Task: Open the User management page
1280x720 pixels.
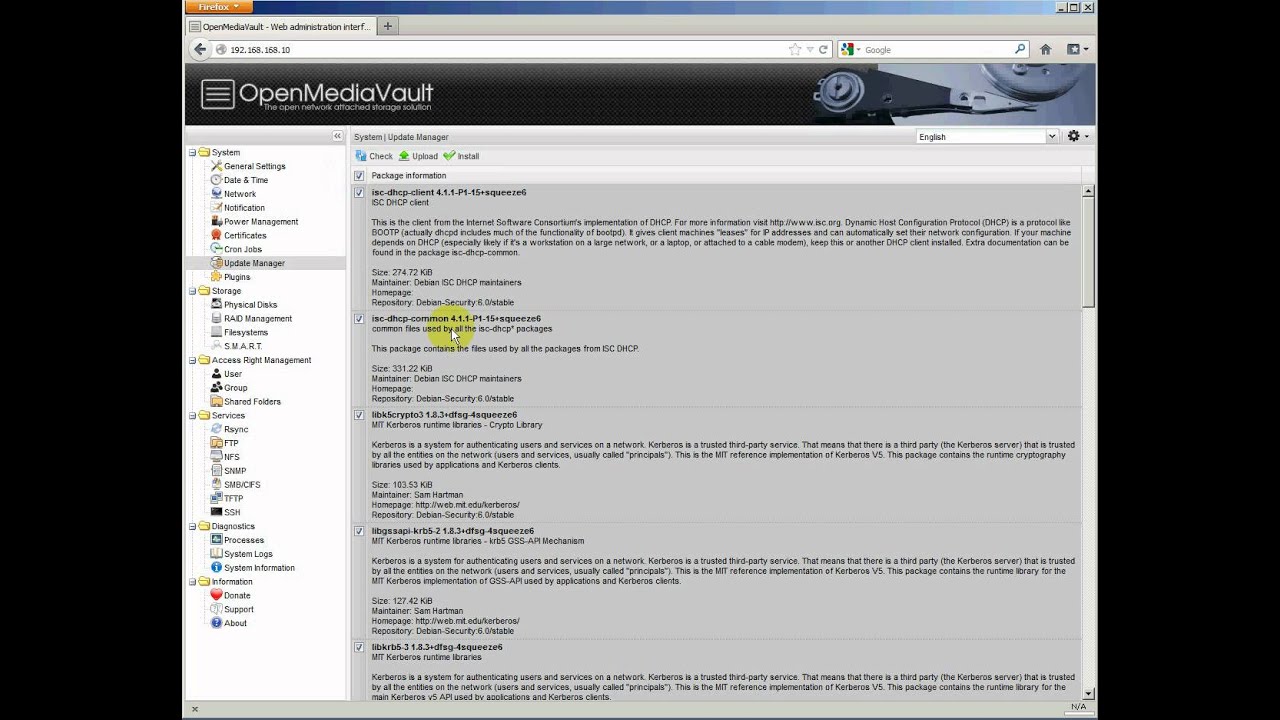Action: (232, 374)
